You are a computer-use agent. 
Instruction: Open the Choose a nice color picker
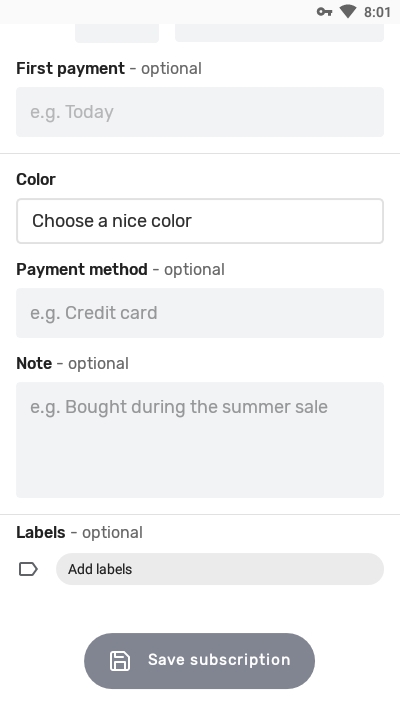tap(200, 221)
